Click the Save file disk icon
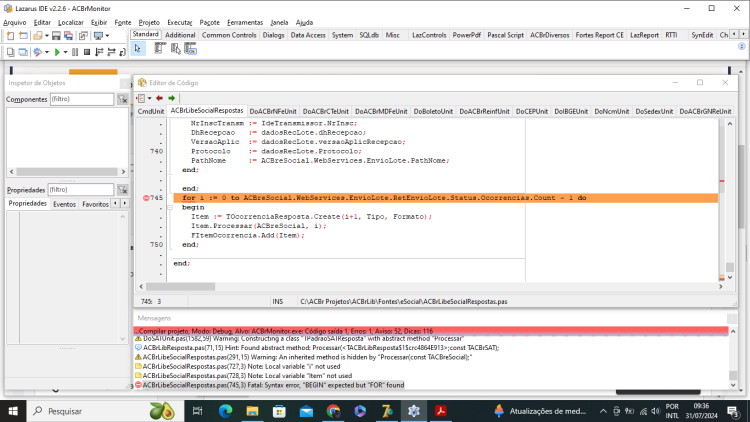 [x=56, y=36]
